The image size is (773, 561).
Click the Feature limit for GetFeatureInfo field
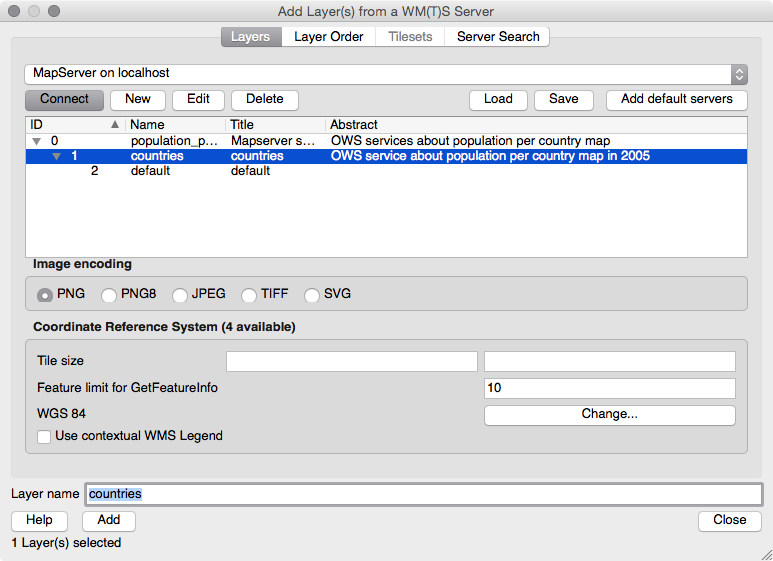pyautogui.click(x=609, y=388)
